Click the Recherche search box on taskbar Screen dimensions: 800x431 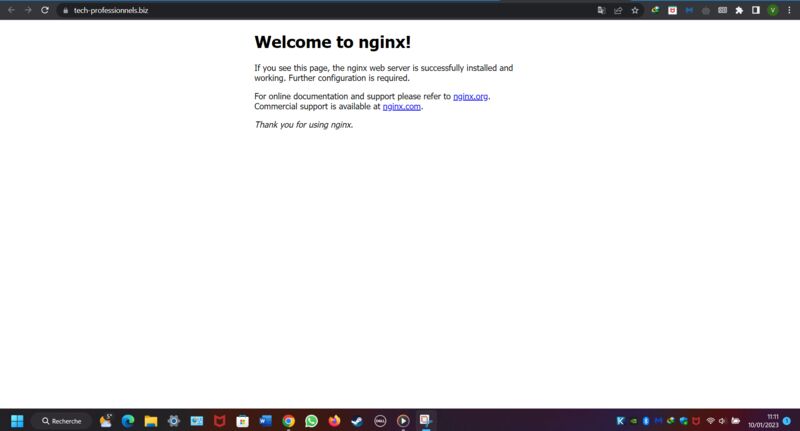point(62,421)
